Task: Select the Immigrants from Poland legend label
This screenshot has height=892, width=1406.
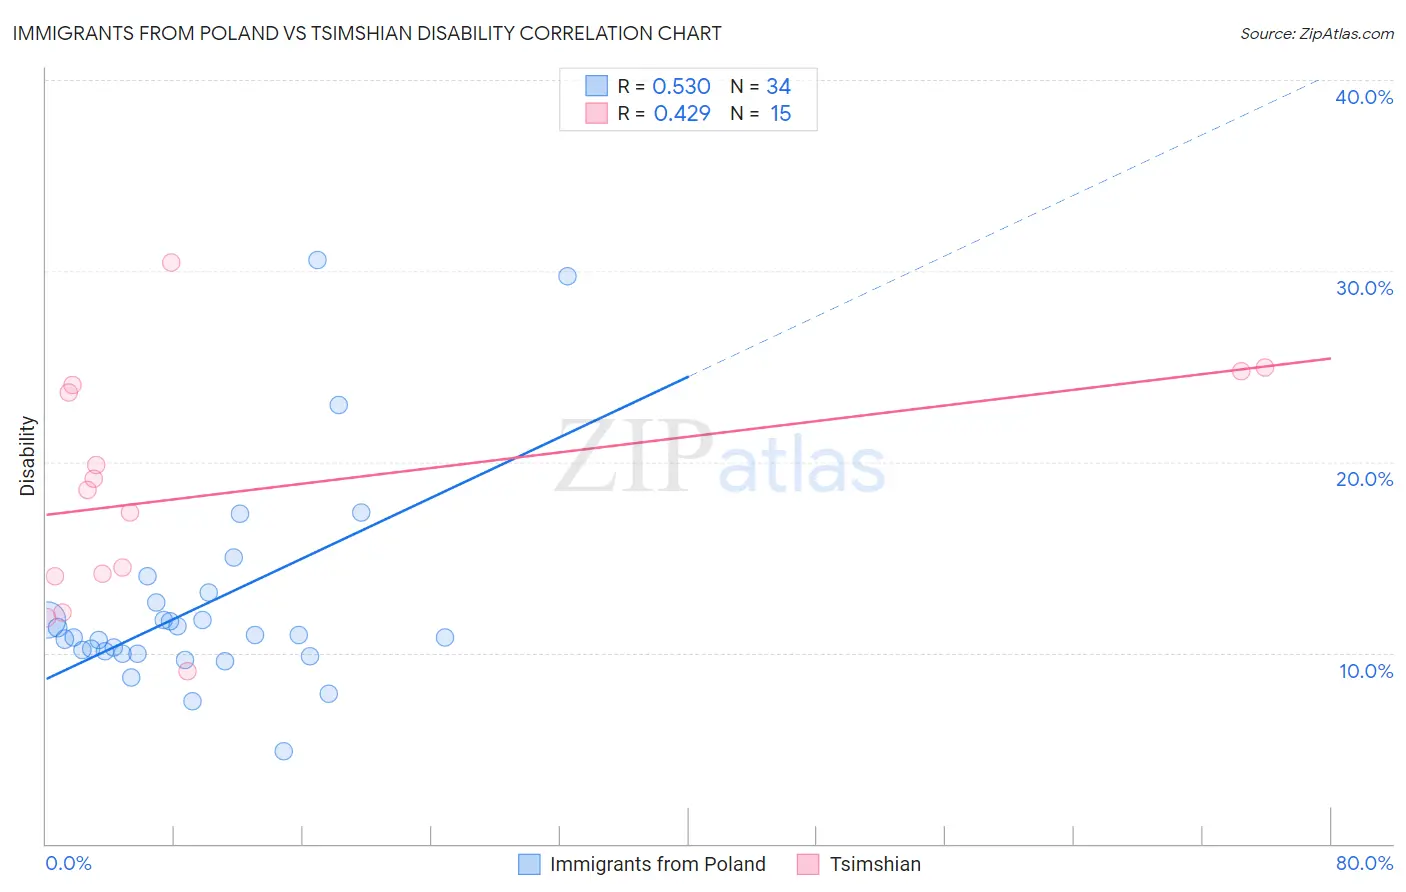Action: click(x=658, y=864)
